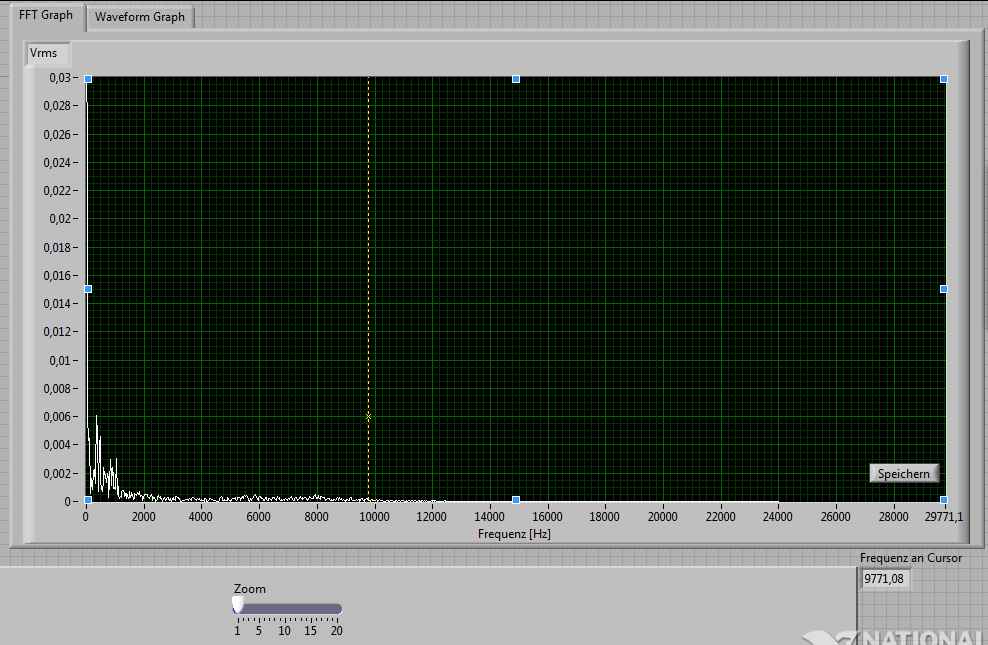Switch to the FFT Graph tab

[46, 15]
